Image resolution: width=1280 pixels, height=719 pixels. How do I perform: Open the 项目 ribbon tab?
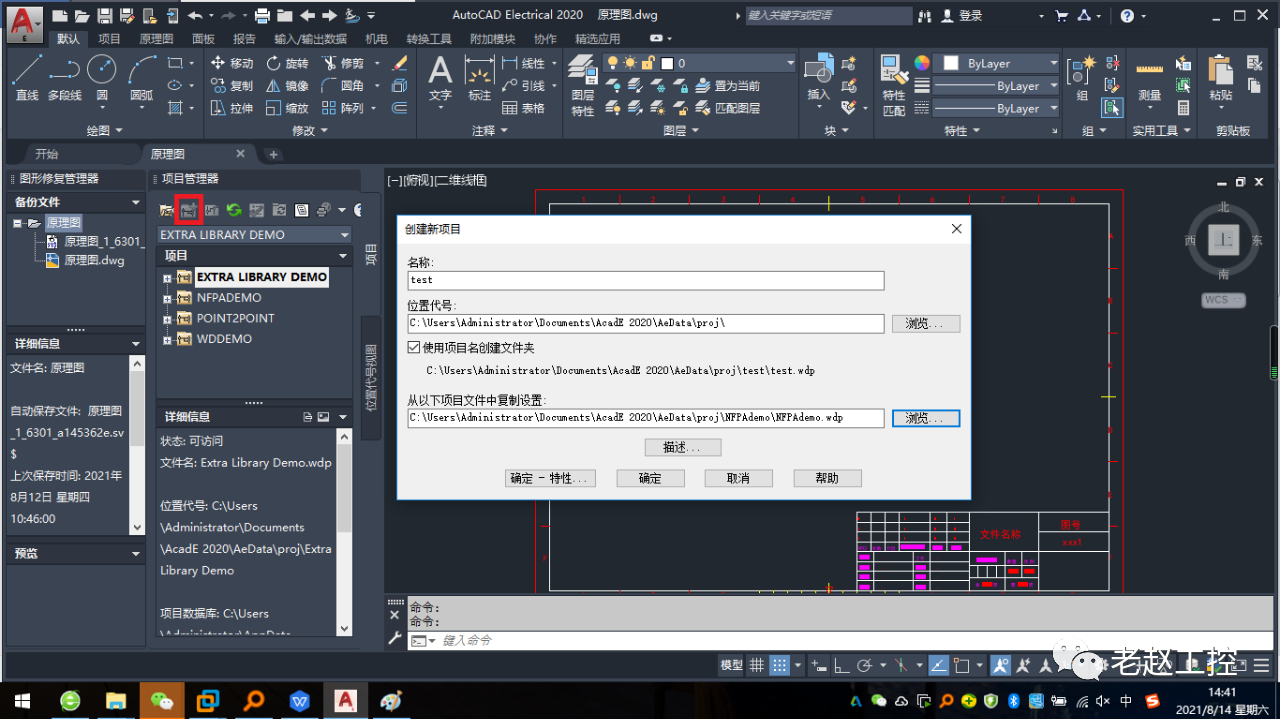coord(109,38)
